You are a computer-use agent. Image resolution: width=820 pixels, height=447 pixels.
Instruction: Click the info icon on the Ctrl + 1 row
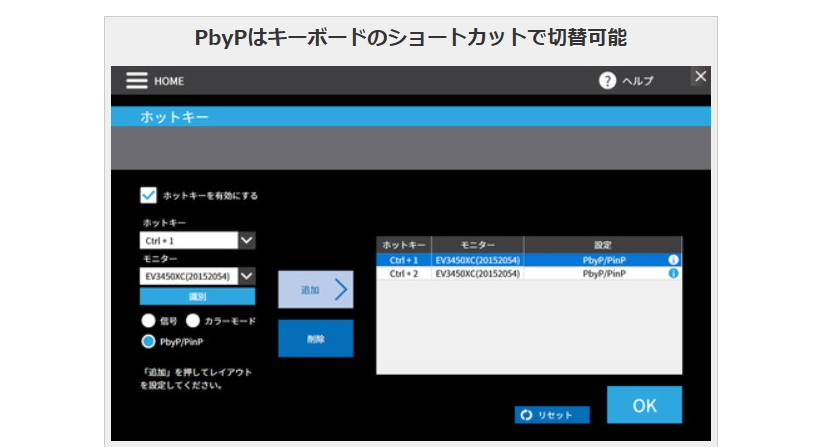[x=674, y=259]
